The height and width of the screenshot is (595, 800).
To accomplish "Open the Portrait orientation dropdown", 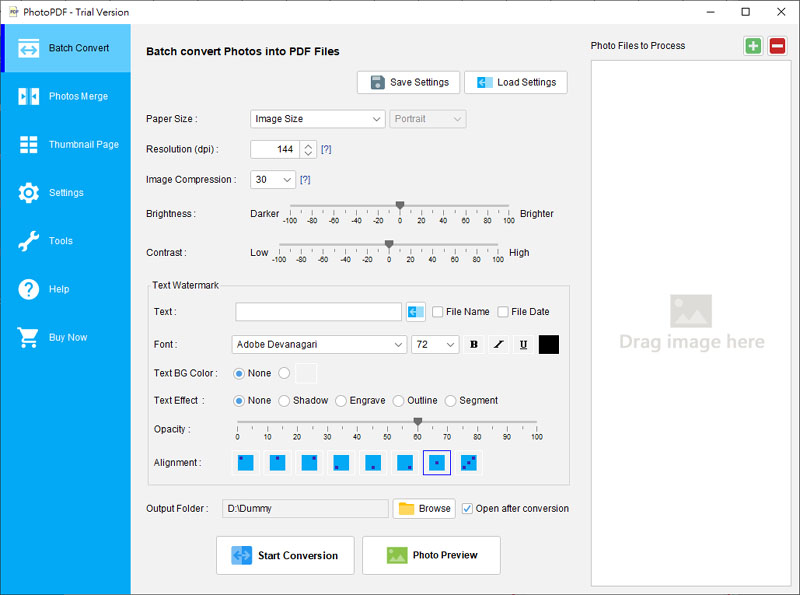I will pyautogui.click(x=428, y=119).
